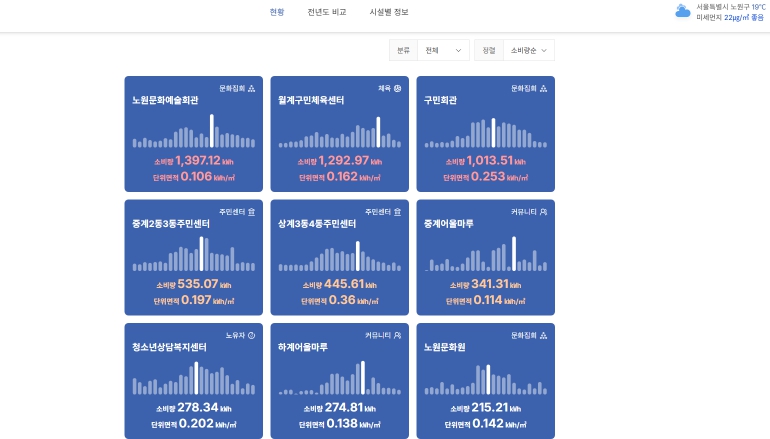Switch to 전년도 비교 tab

click(327, 12)
